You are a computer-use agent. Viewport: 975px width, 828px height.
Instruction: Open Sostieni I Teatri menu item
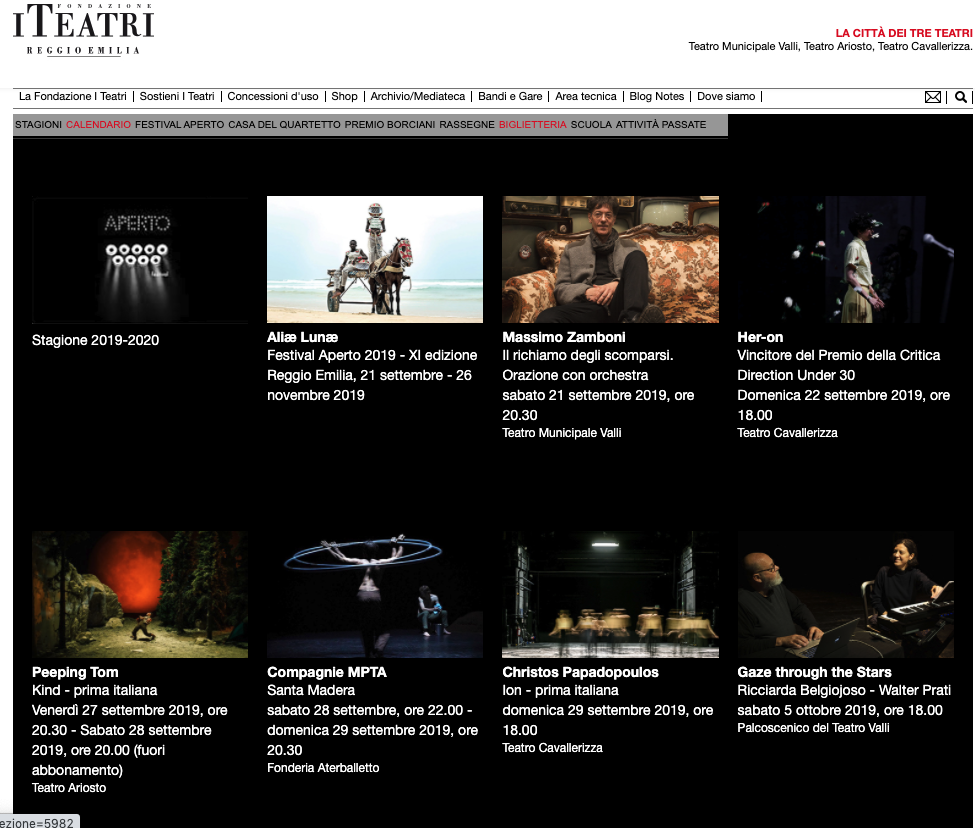click(177, 96)
